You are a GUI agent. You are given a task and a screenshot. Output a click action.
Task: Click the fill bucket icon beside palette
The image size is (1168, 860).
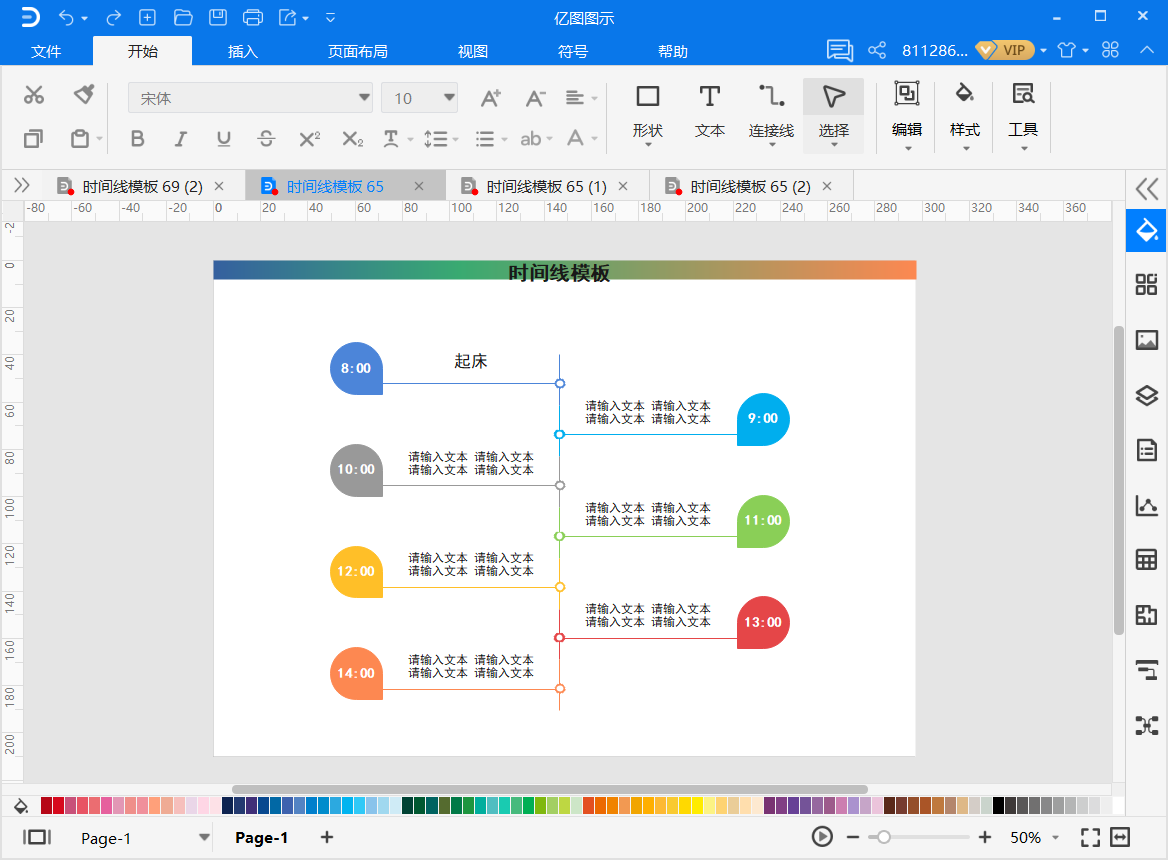click(x=21, y=806)
